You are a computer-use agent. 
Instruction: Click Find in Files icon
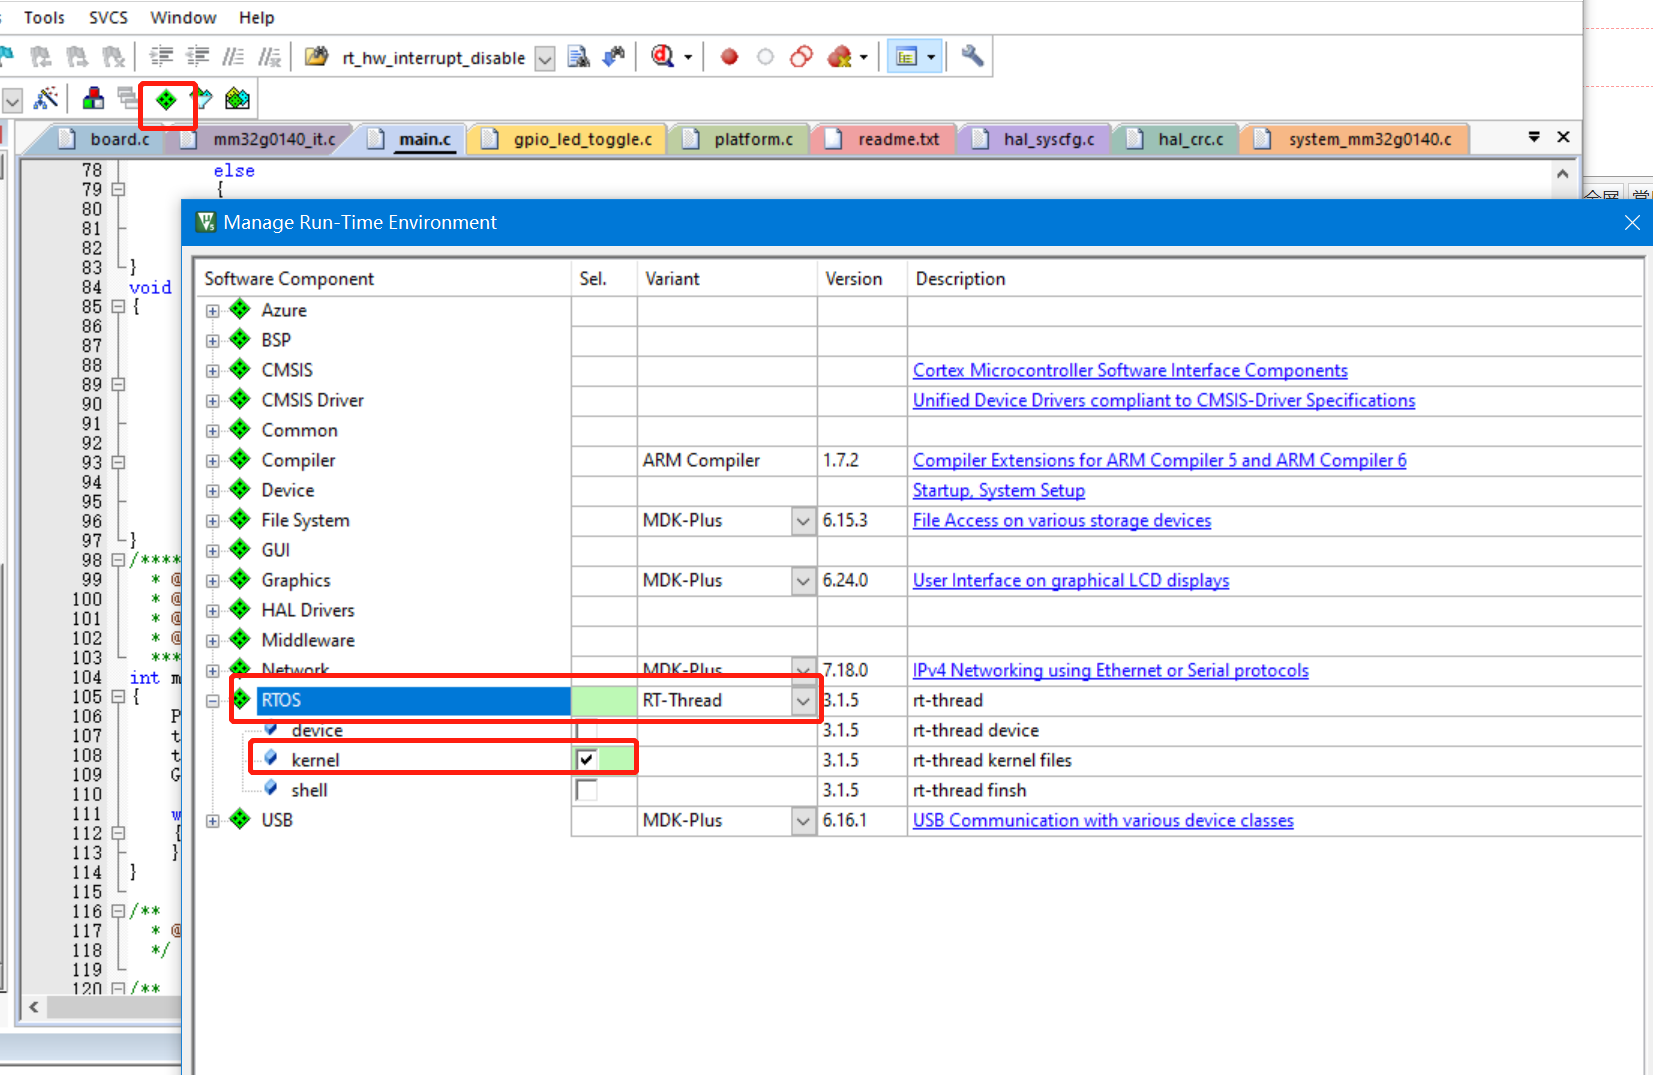point(578,57)
